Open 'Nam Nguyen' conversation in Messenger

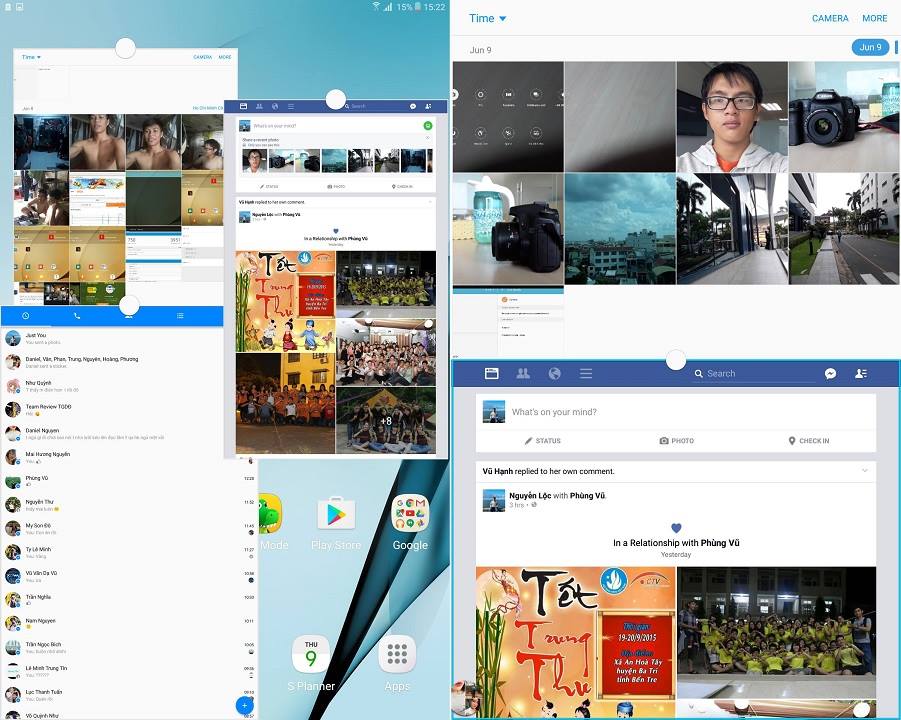pyautogui.click(x=129, y=623)
